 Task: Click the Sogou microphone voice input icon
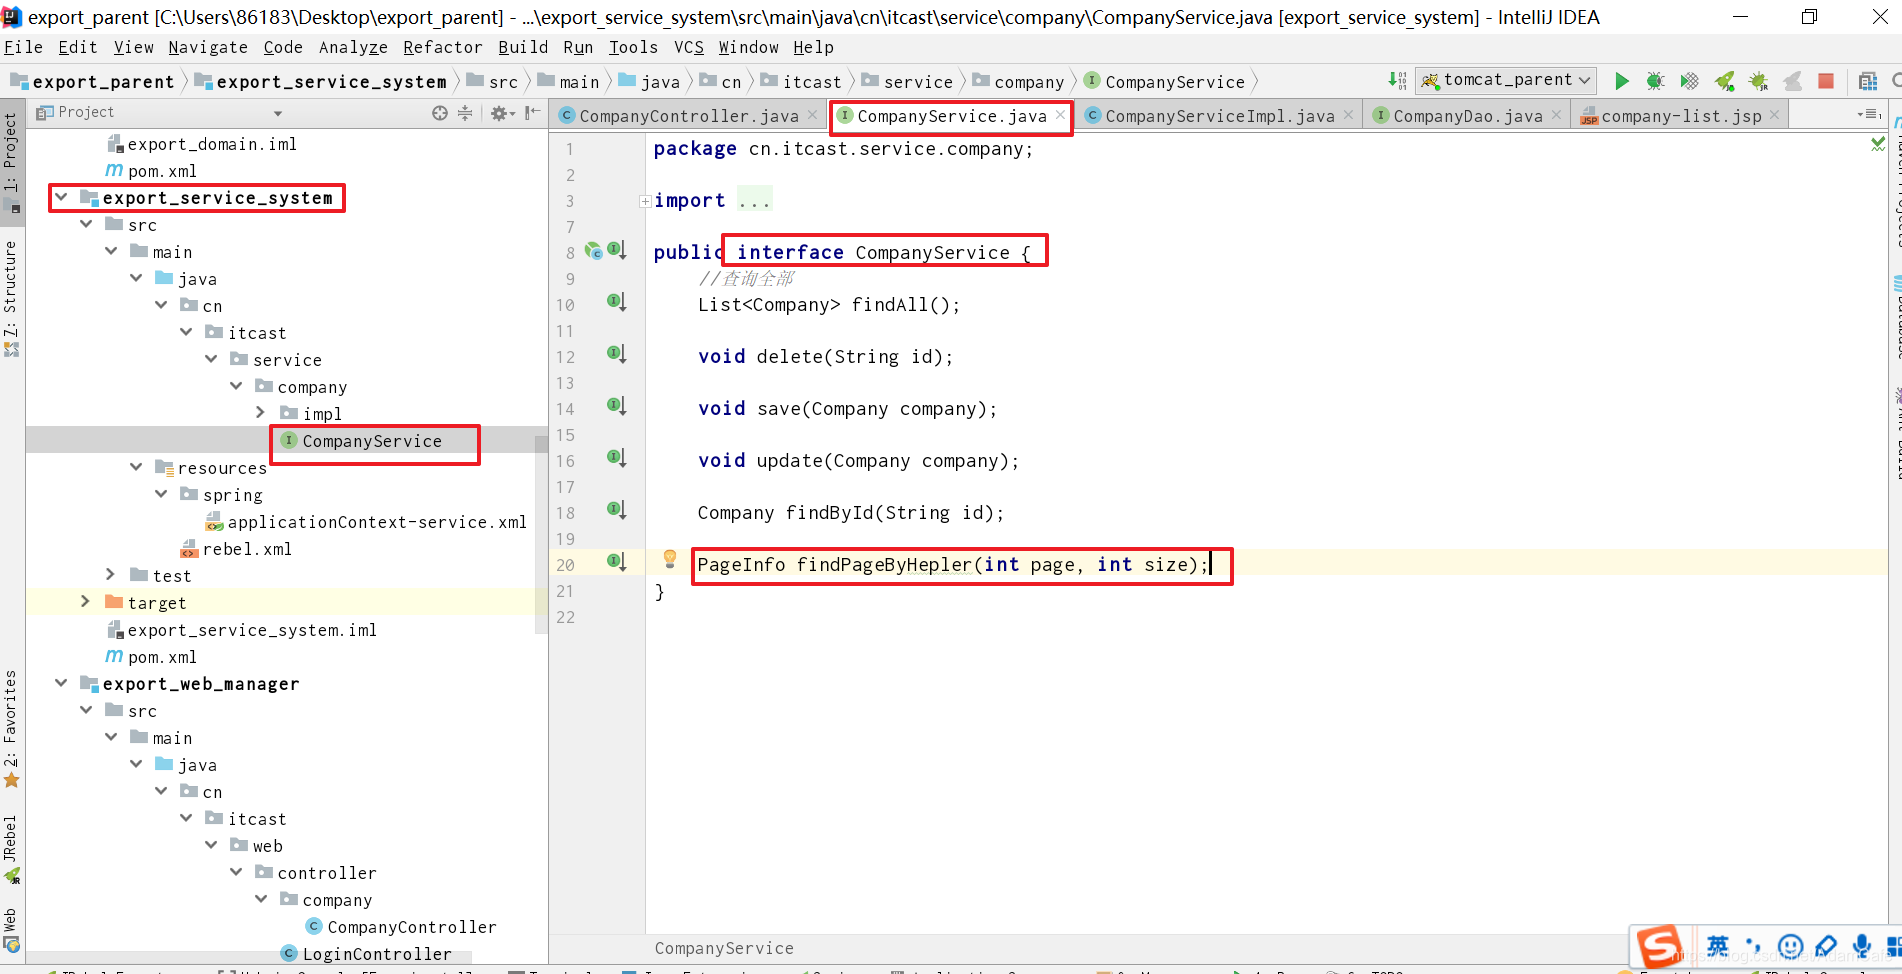1861,945
